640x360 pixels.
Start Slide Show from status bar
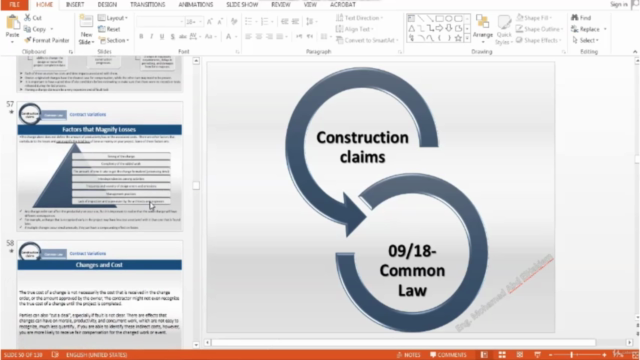(538, 355)
